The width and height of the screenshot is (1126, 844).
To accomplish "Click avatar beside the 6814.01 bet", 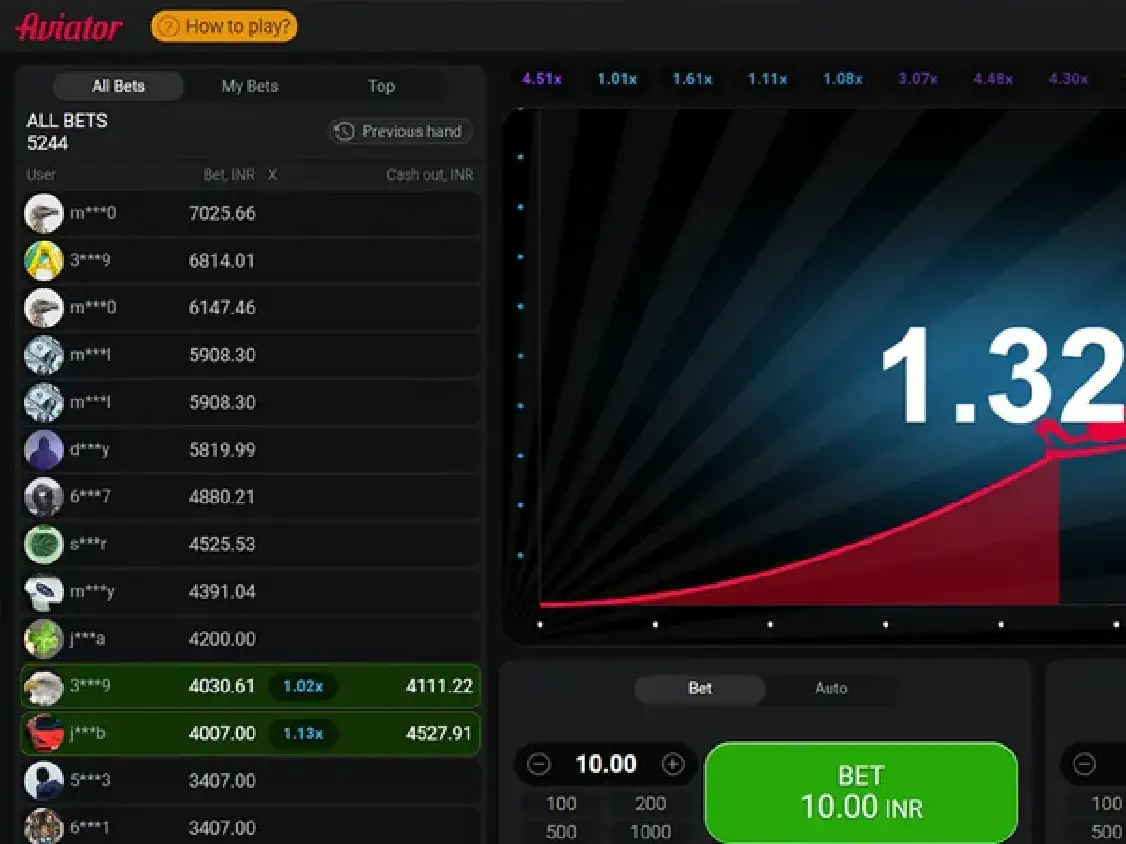I will pos(44,261).
